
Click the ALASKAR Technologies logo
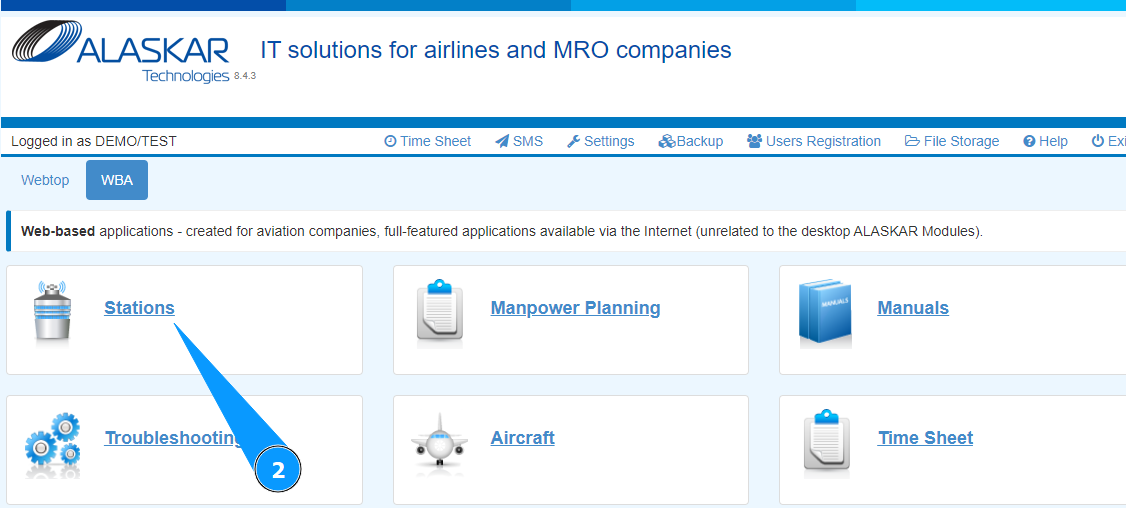pyautogui.click(x=120, y=54)
